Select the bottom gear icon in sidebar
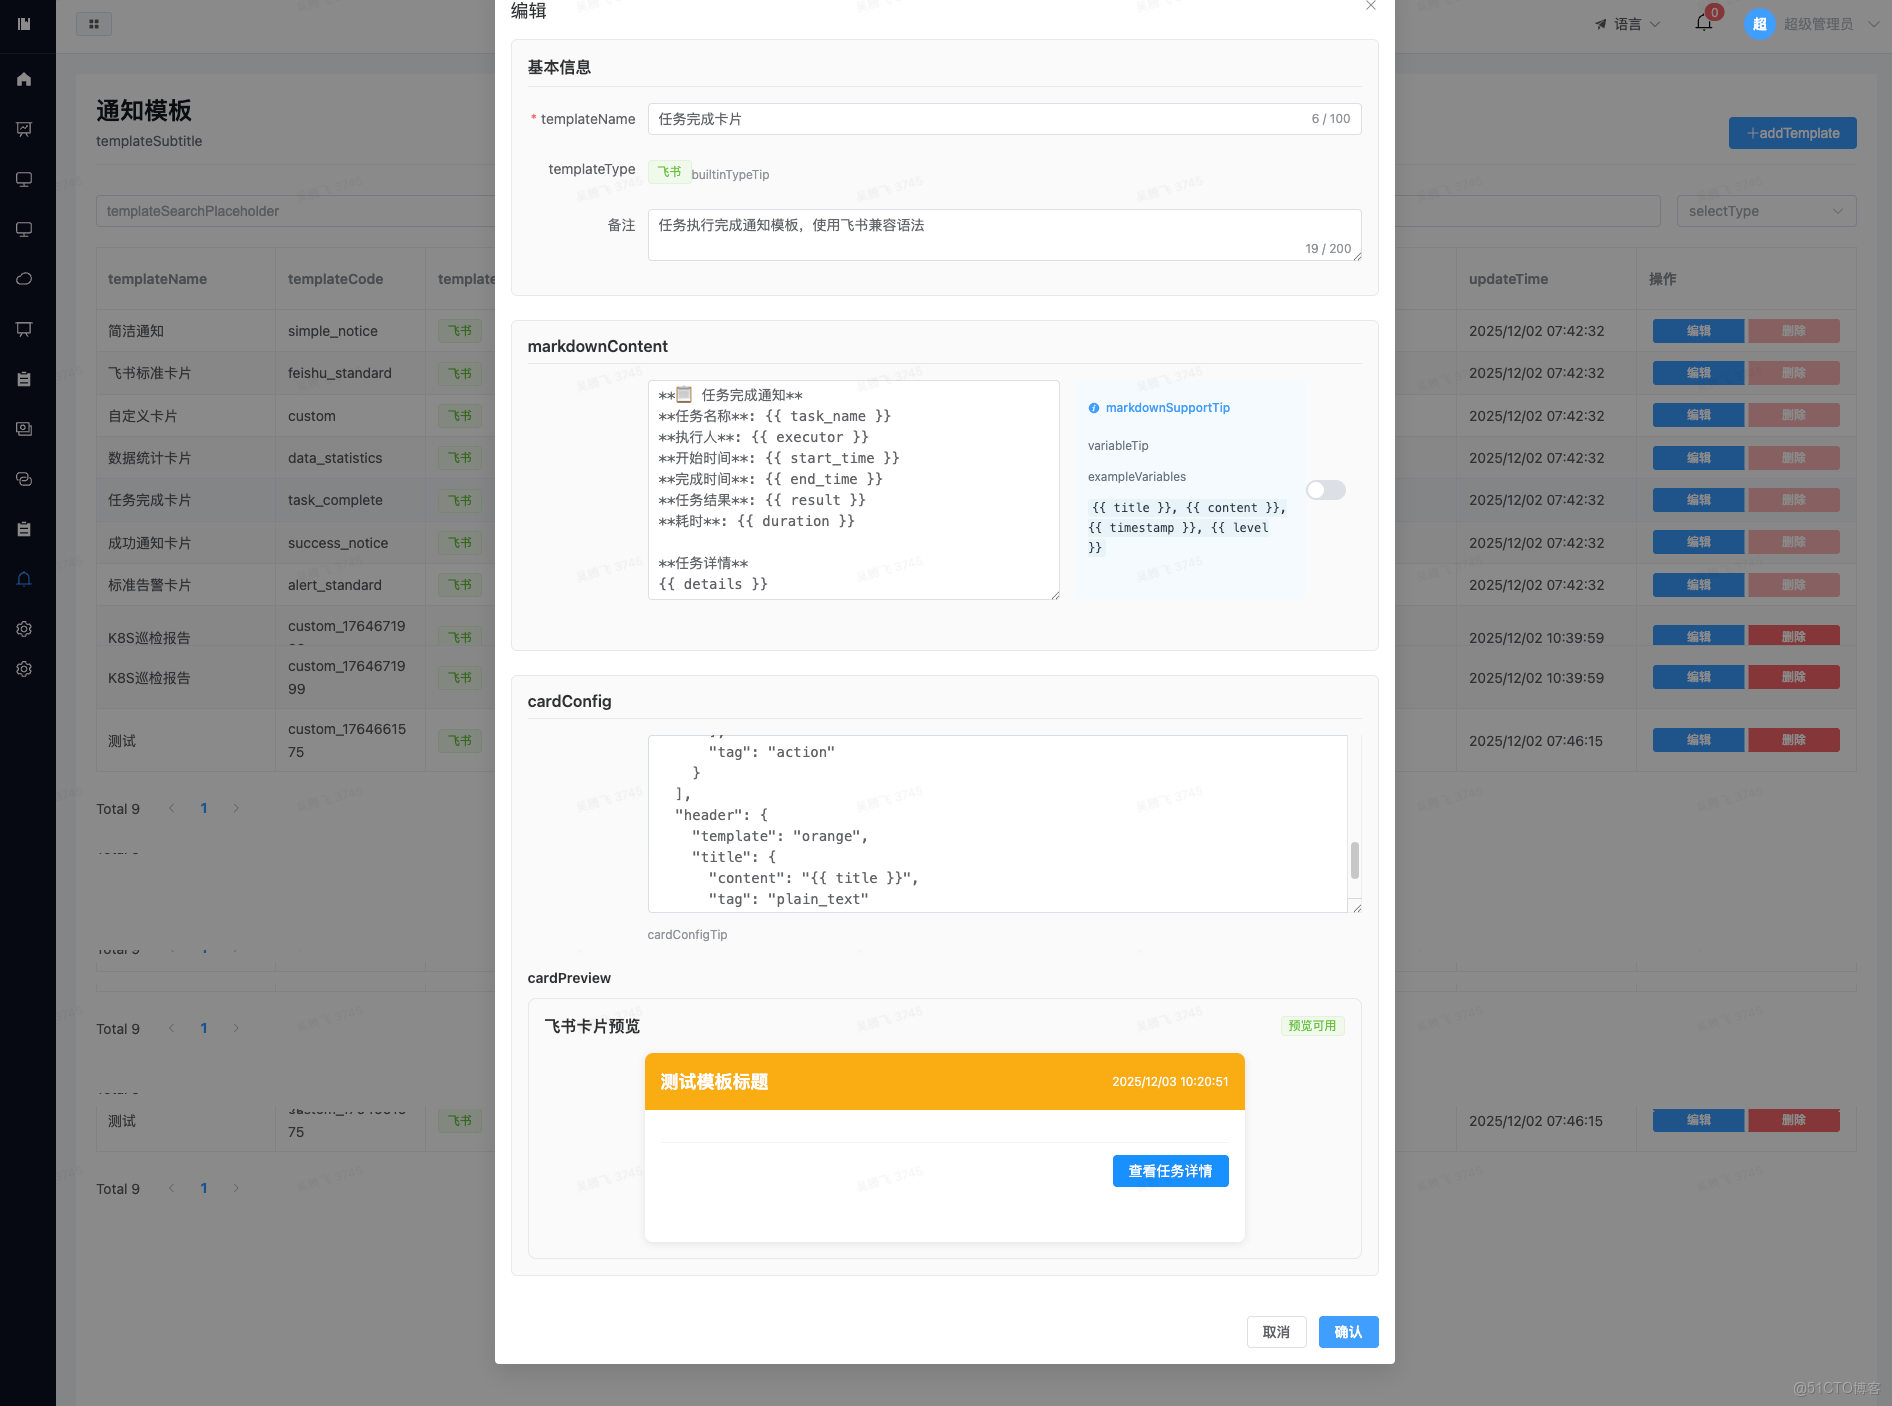The image size is (1892, 1406). click(x=24, y=669)
